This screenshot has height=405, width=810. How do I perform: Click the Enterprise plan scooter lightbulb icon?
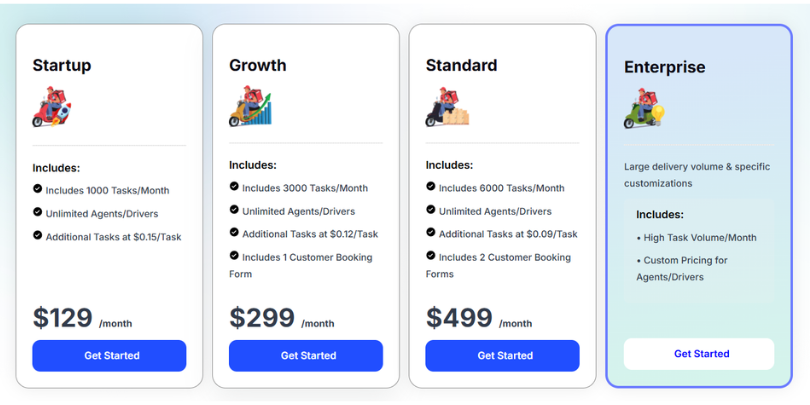pyautogui.click(x=644, y=110)
